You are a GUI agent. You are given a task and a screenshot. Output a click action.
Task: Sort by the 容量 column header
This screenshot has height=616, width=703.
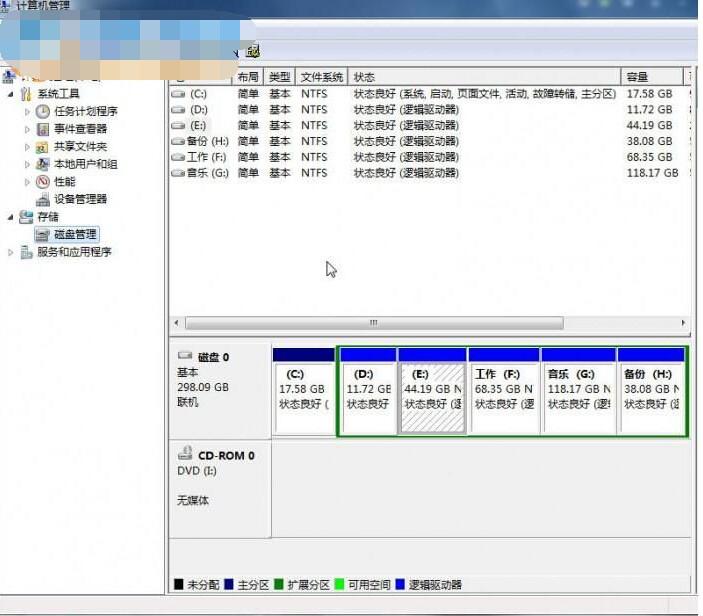(x=652, y=77)
